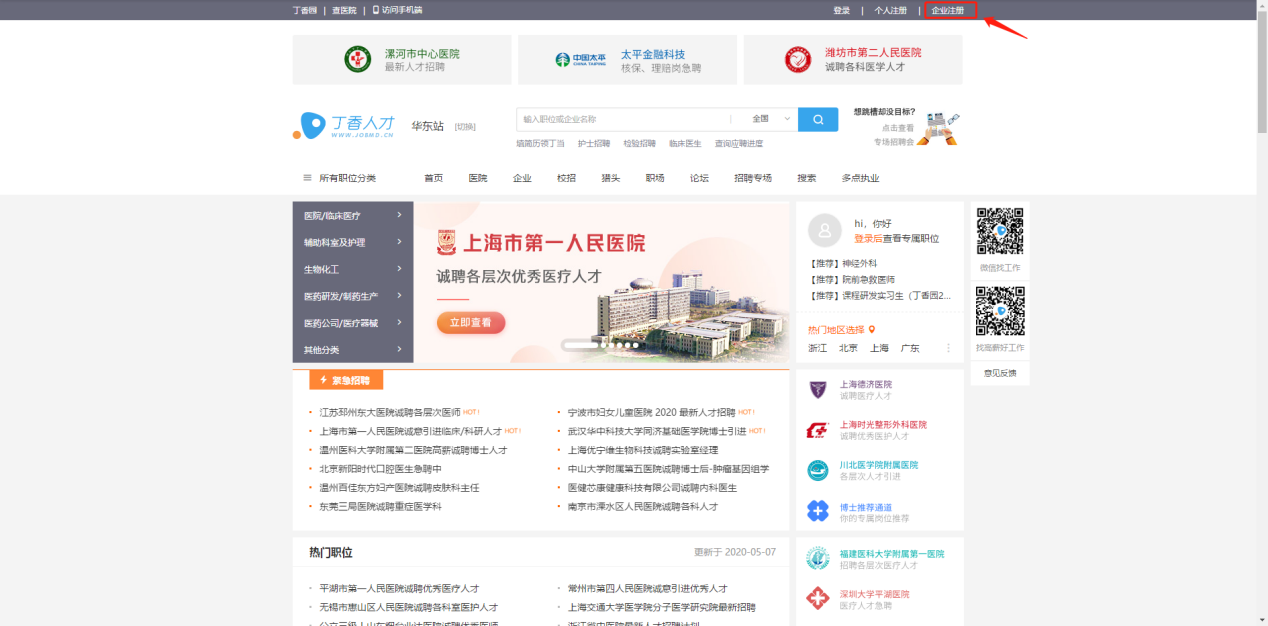Viewport: 1268px width, 626px height.
Task: Open 平湖市第一人民医院诚聘优秀医疗人才 listing
Action: pyautogui.click(x=399, y=589)
